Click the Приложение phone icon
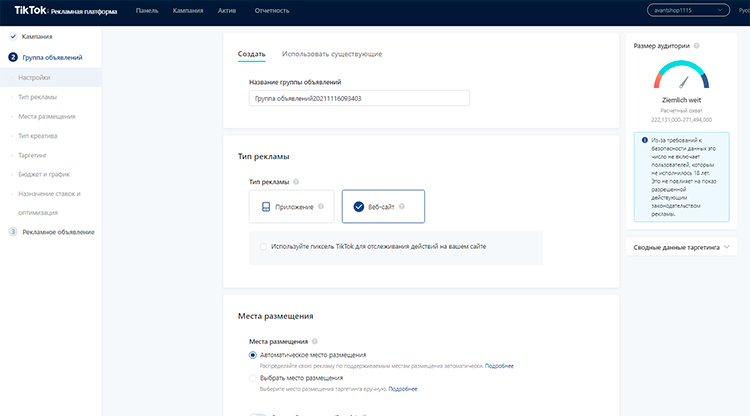The width and height of the screenshot is (750, 416). click(266, 207)
